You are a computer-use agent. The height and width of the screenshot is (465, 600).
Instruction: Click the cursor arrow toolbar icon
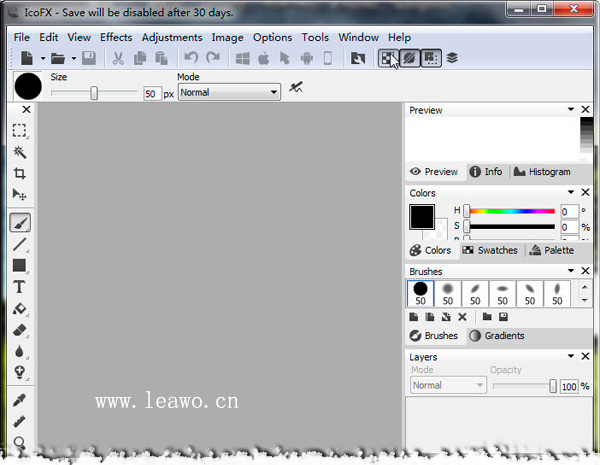tap(285, 58)
